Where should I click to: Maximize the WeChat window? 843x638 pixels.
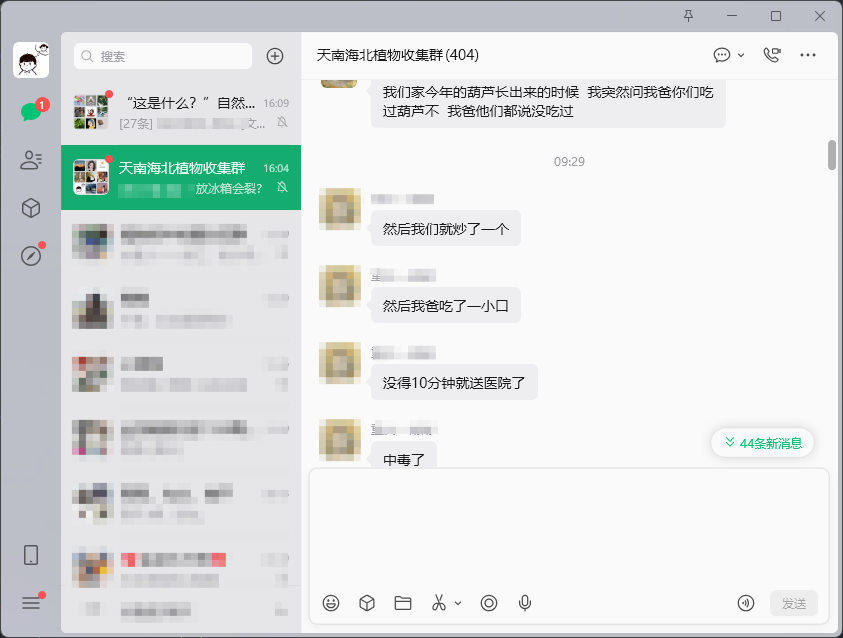tap(776, 16)
